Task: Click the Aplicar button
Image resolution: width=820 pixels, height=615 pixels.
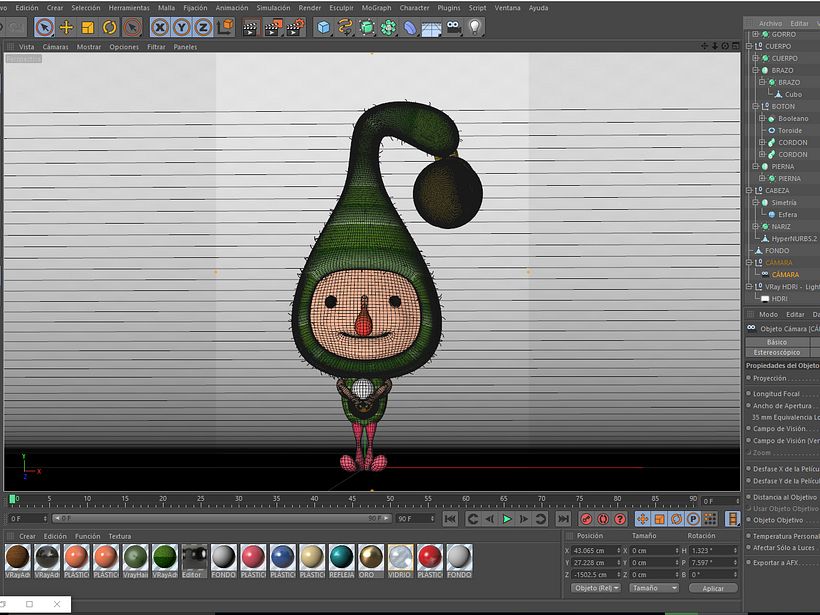Action: [713, 588]
